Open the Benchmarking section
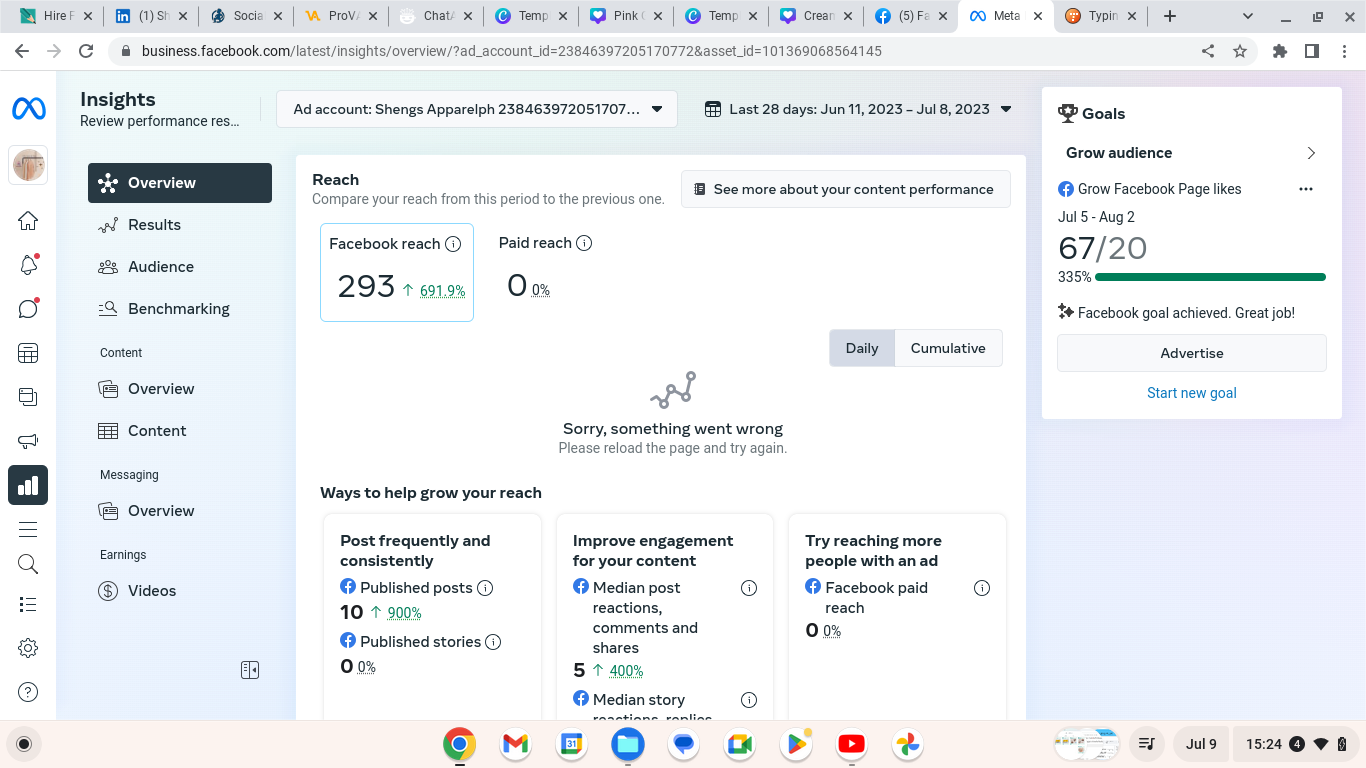 click(x=180, y=309)
